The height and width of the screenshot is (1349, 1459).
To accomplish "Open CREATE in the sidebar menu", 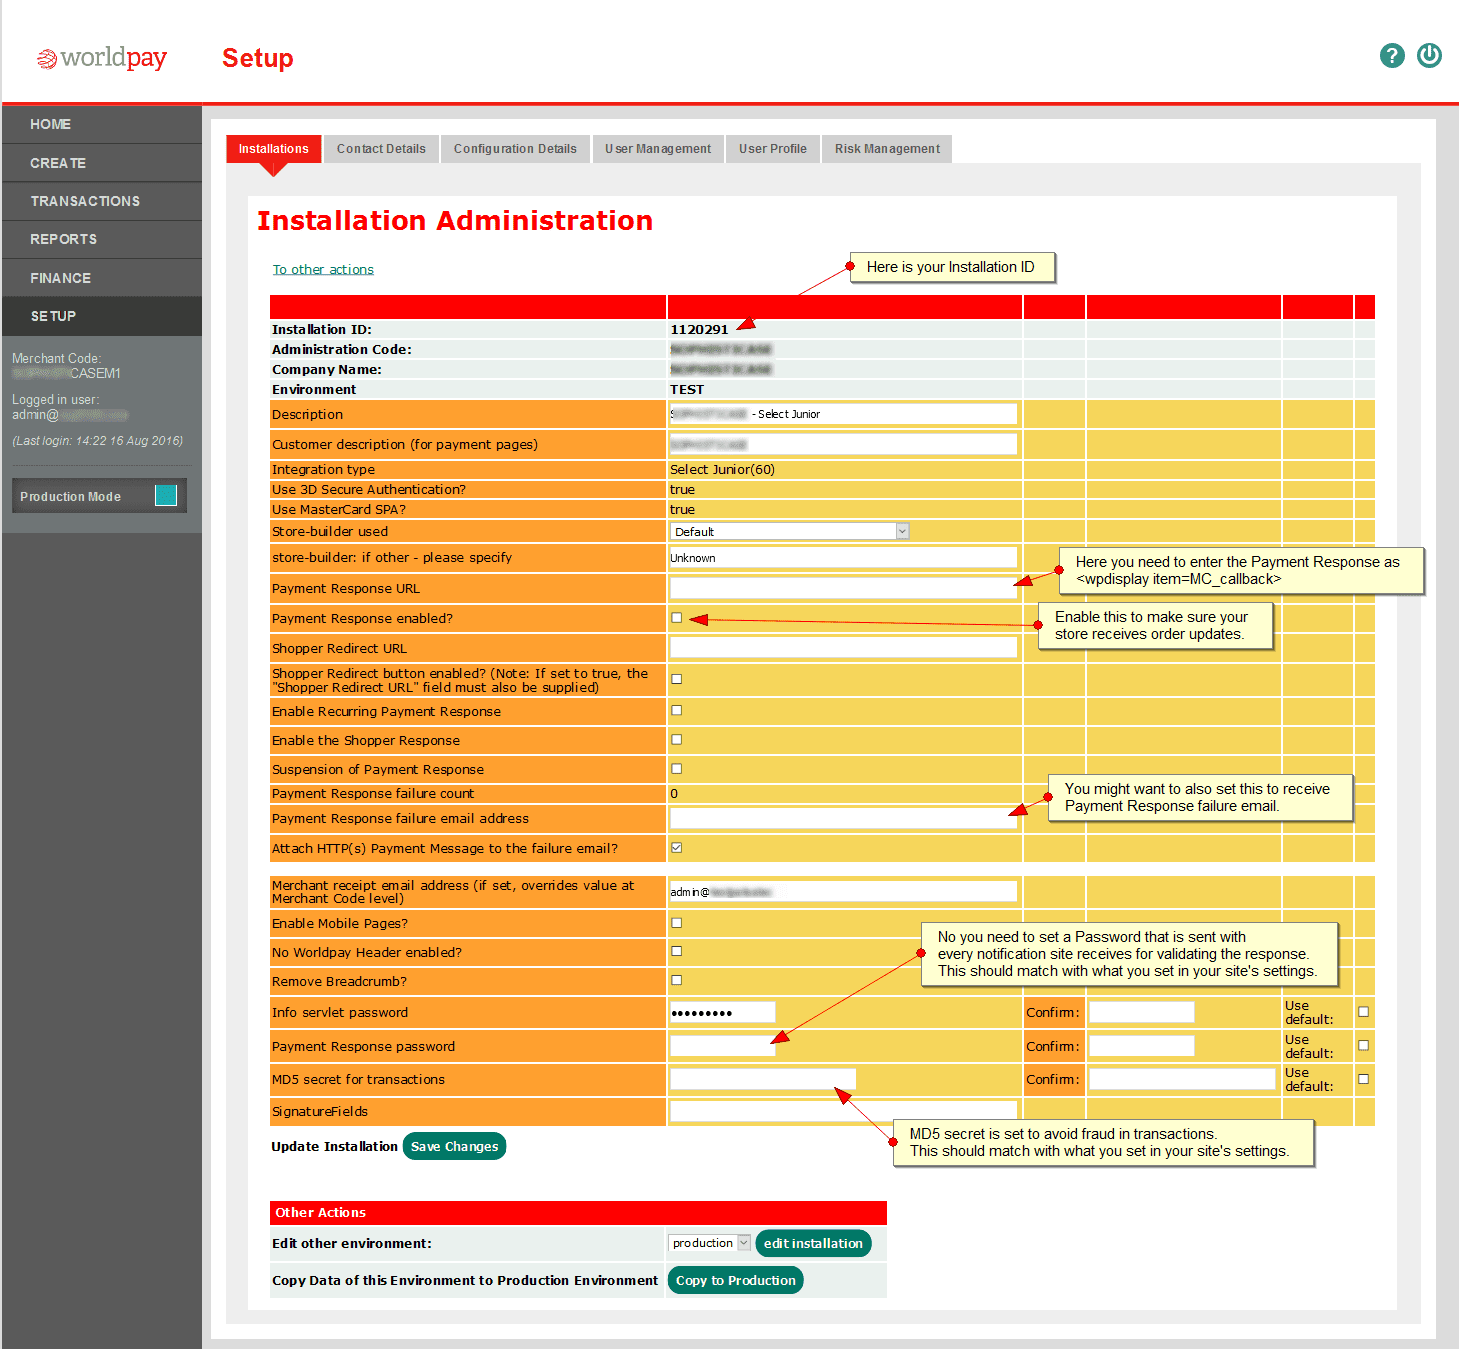I will coord(102,163).
